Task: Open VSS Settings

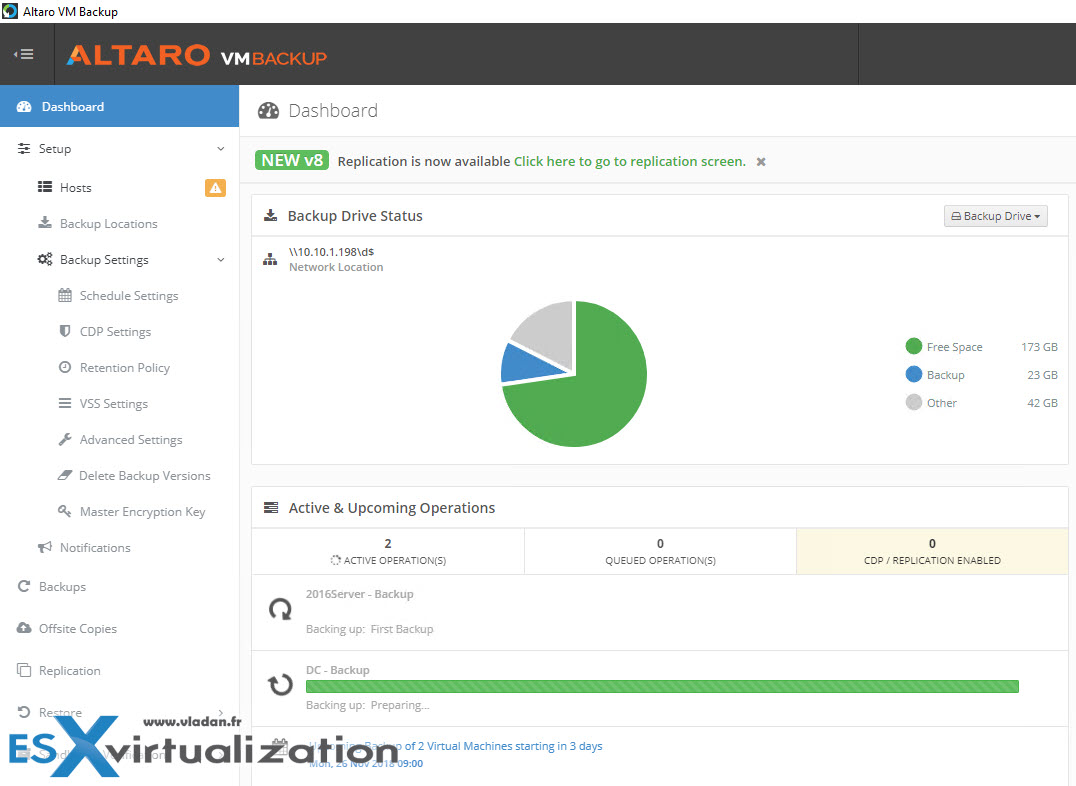Action: 114,404
